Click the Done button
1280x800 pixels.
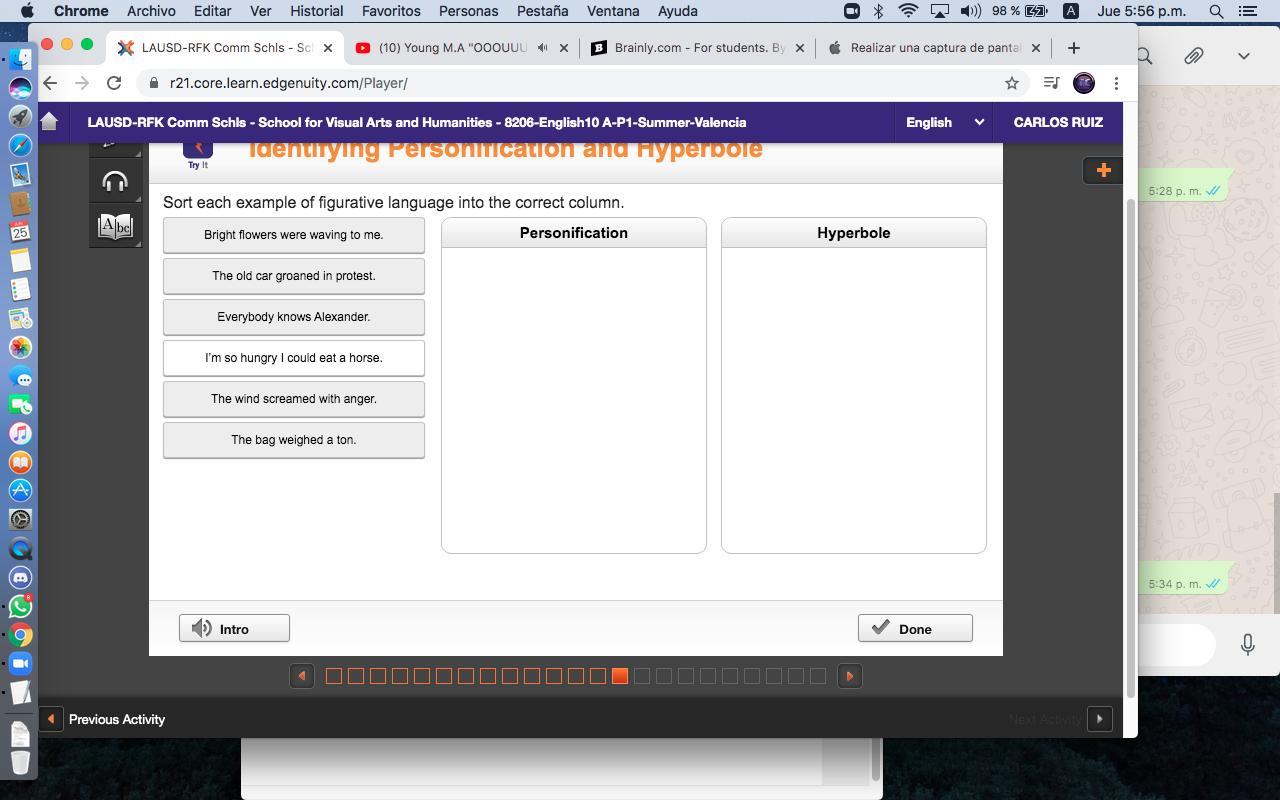[915, 628]
